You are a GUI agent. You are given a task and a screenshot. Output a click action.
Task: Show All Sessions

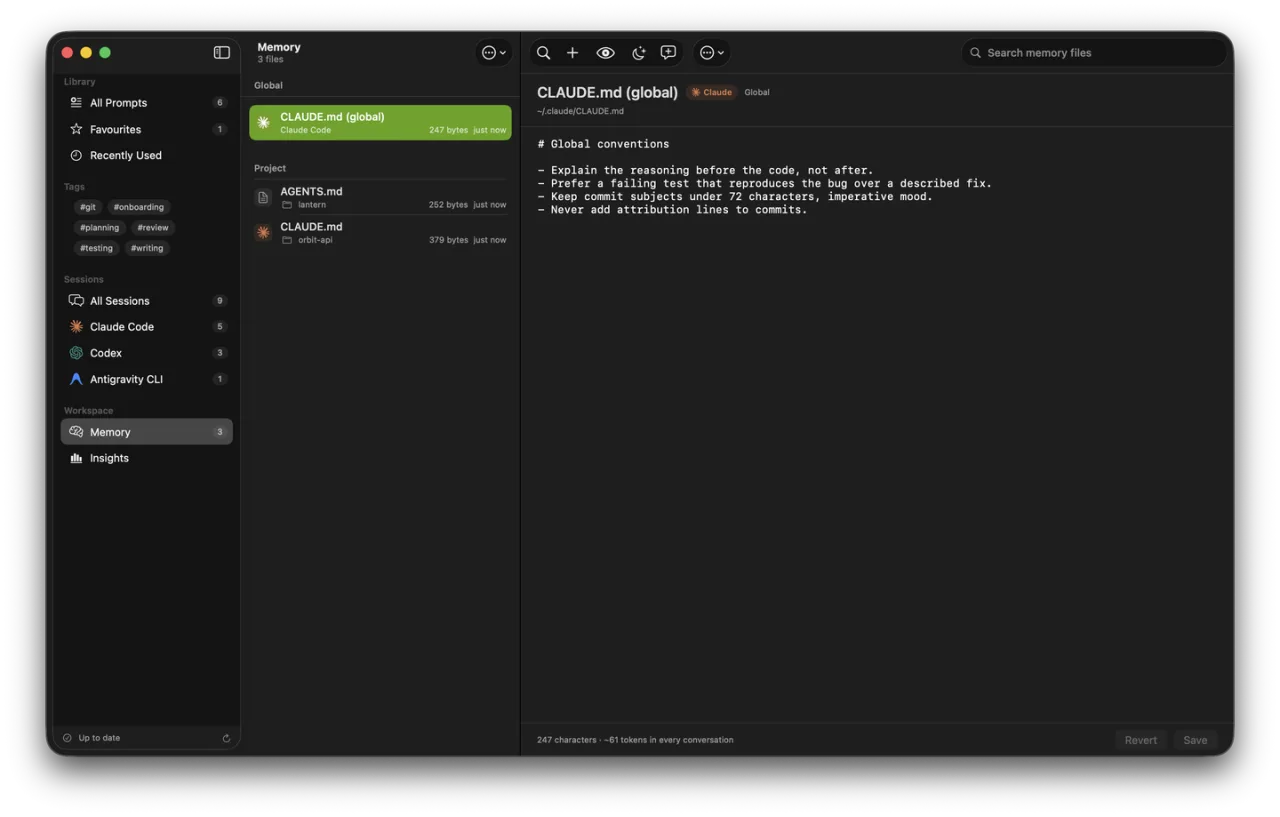(x=147, y=300)
